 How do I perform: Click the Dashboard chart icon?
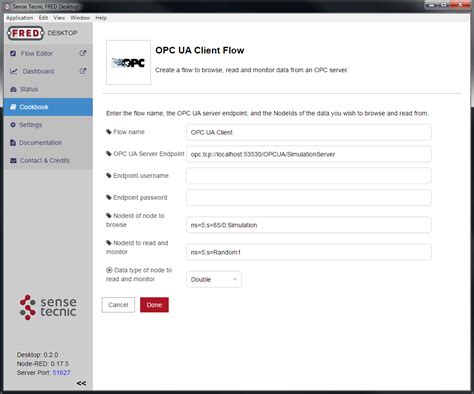click(x=14, y=71)
